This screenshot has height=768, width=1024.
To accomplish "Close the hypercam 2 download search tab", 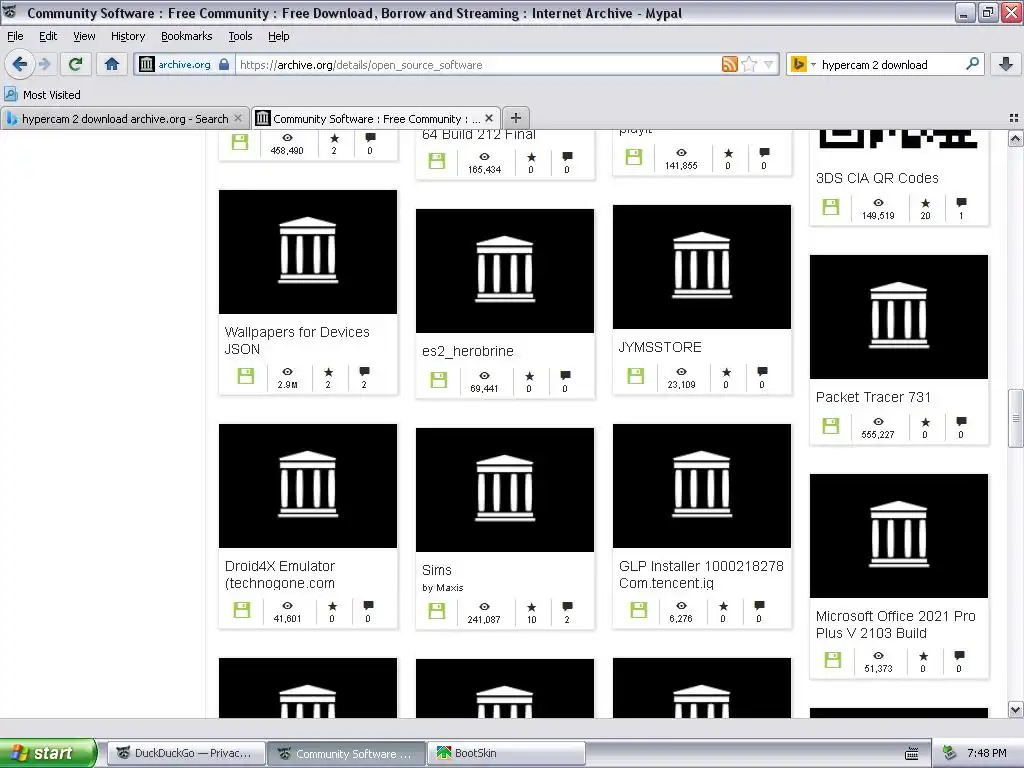I will pos(238,118).
